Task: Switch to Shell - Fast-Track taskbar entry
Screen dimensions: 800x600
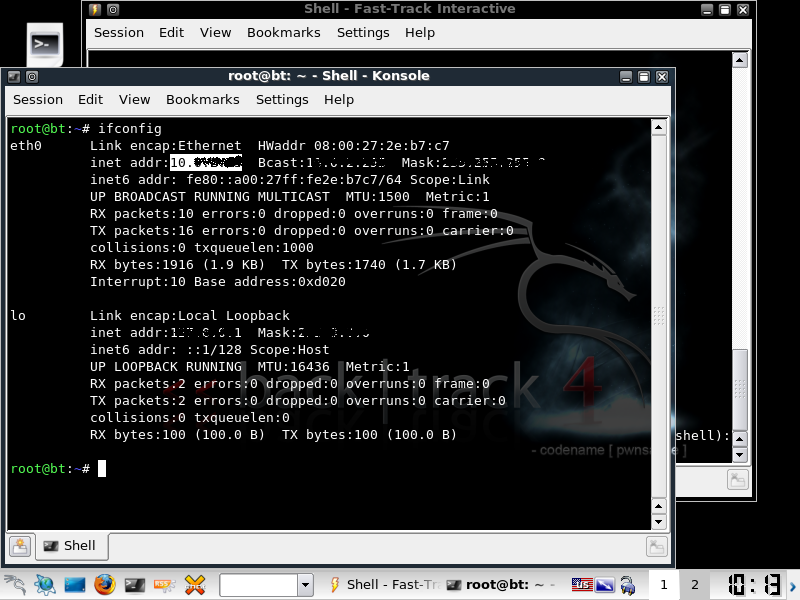Action: tap(385, 585)
